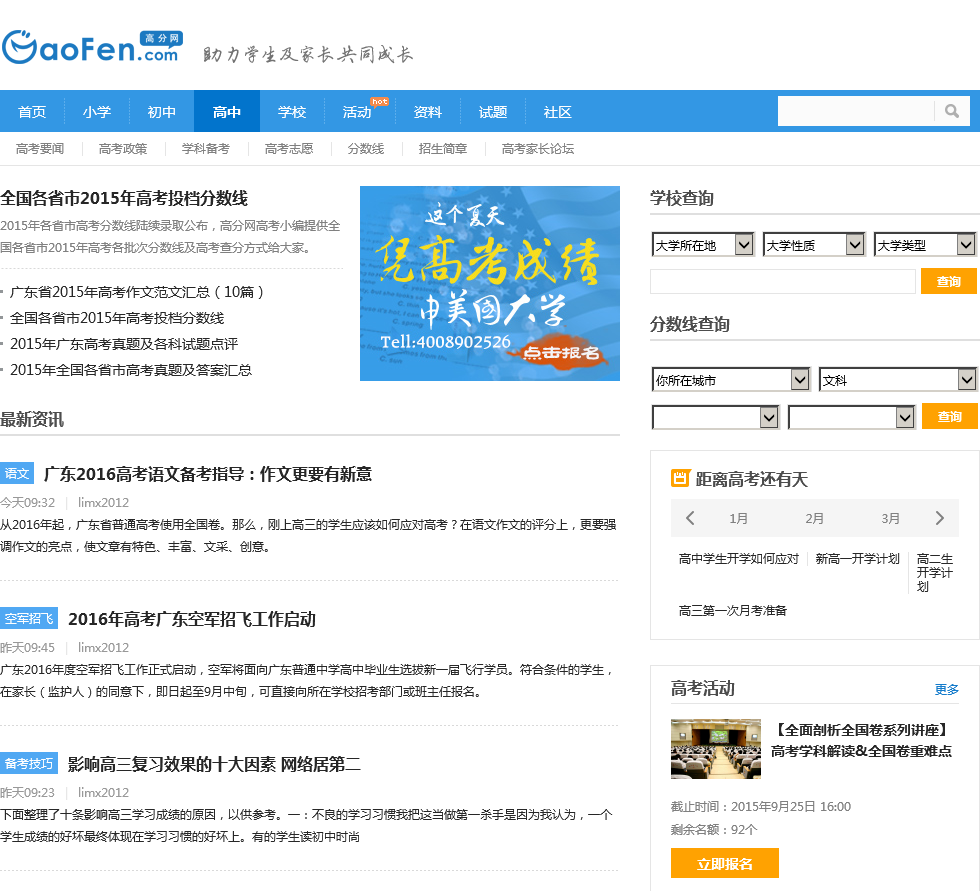The image size is (980, 891).
Task: Click the 空军招飞 category tag
Action: (x=29, y=618)
